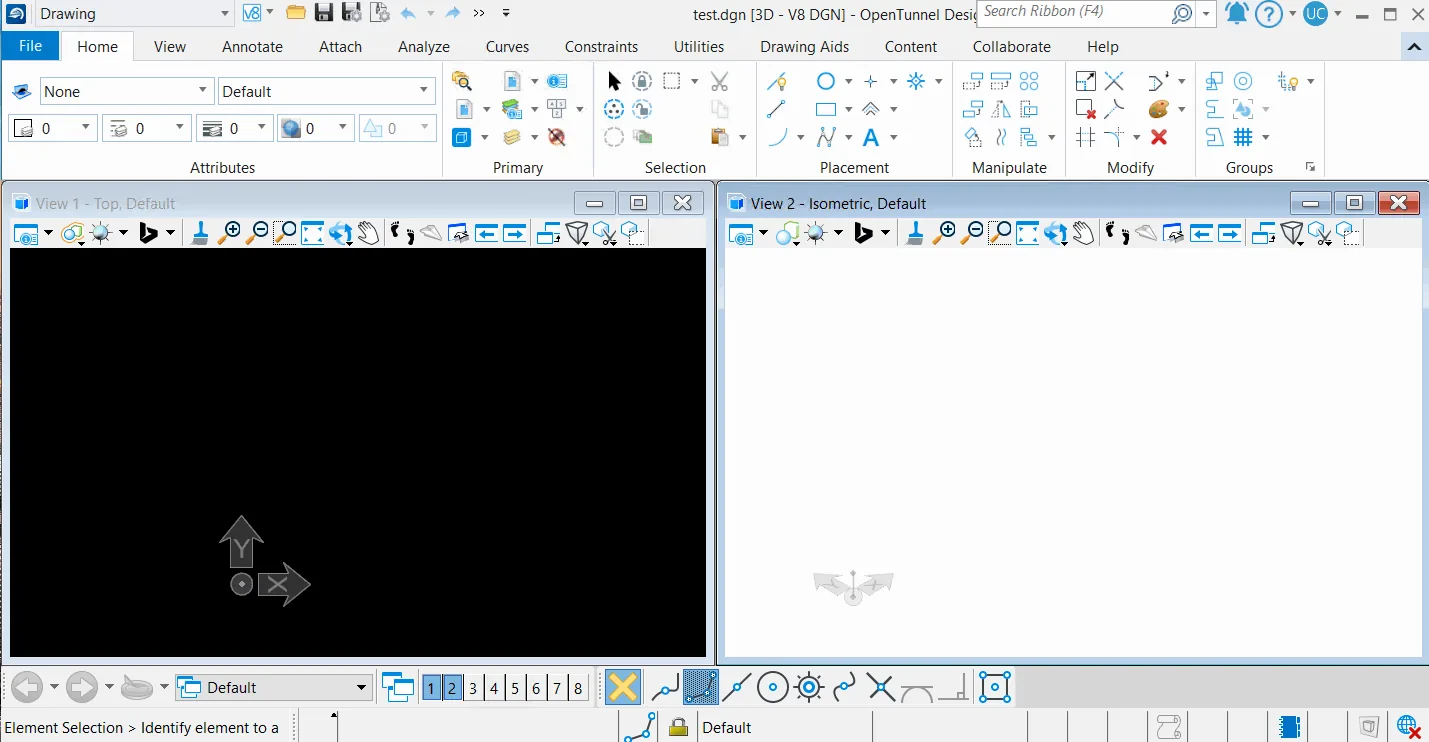Switch to the Collaborate ribbon tab

[1012, 46]
